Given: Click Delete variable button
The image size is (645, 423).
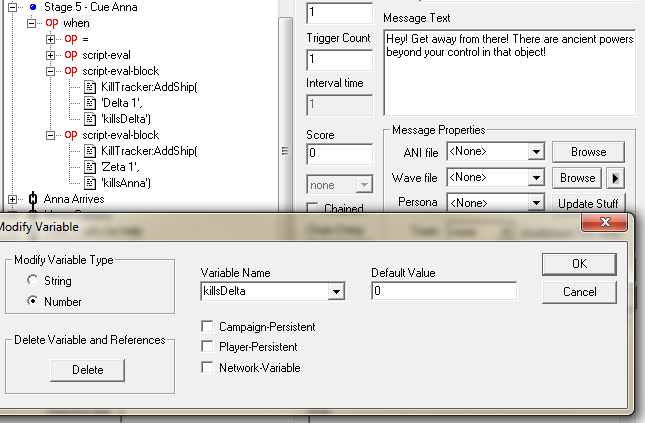Looking at the screenshot, I should coord(88,370).
